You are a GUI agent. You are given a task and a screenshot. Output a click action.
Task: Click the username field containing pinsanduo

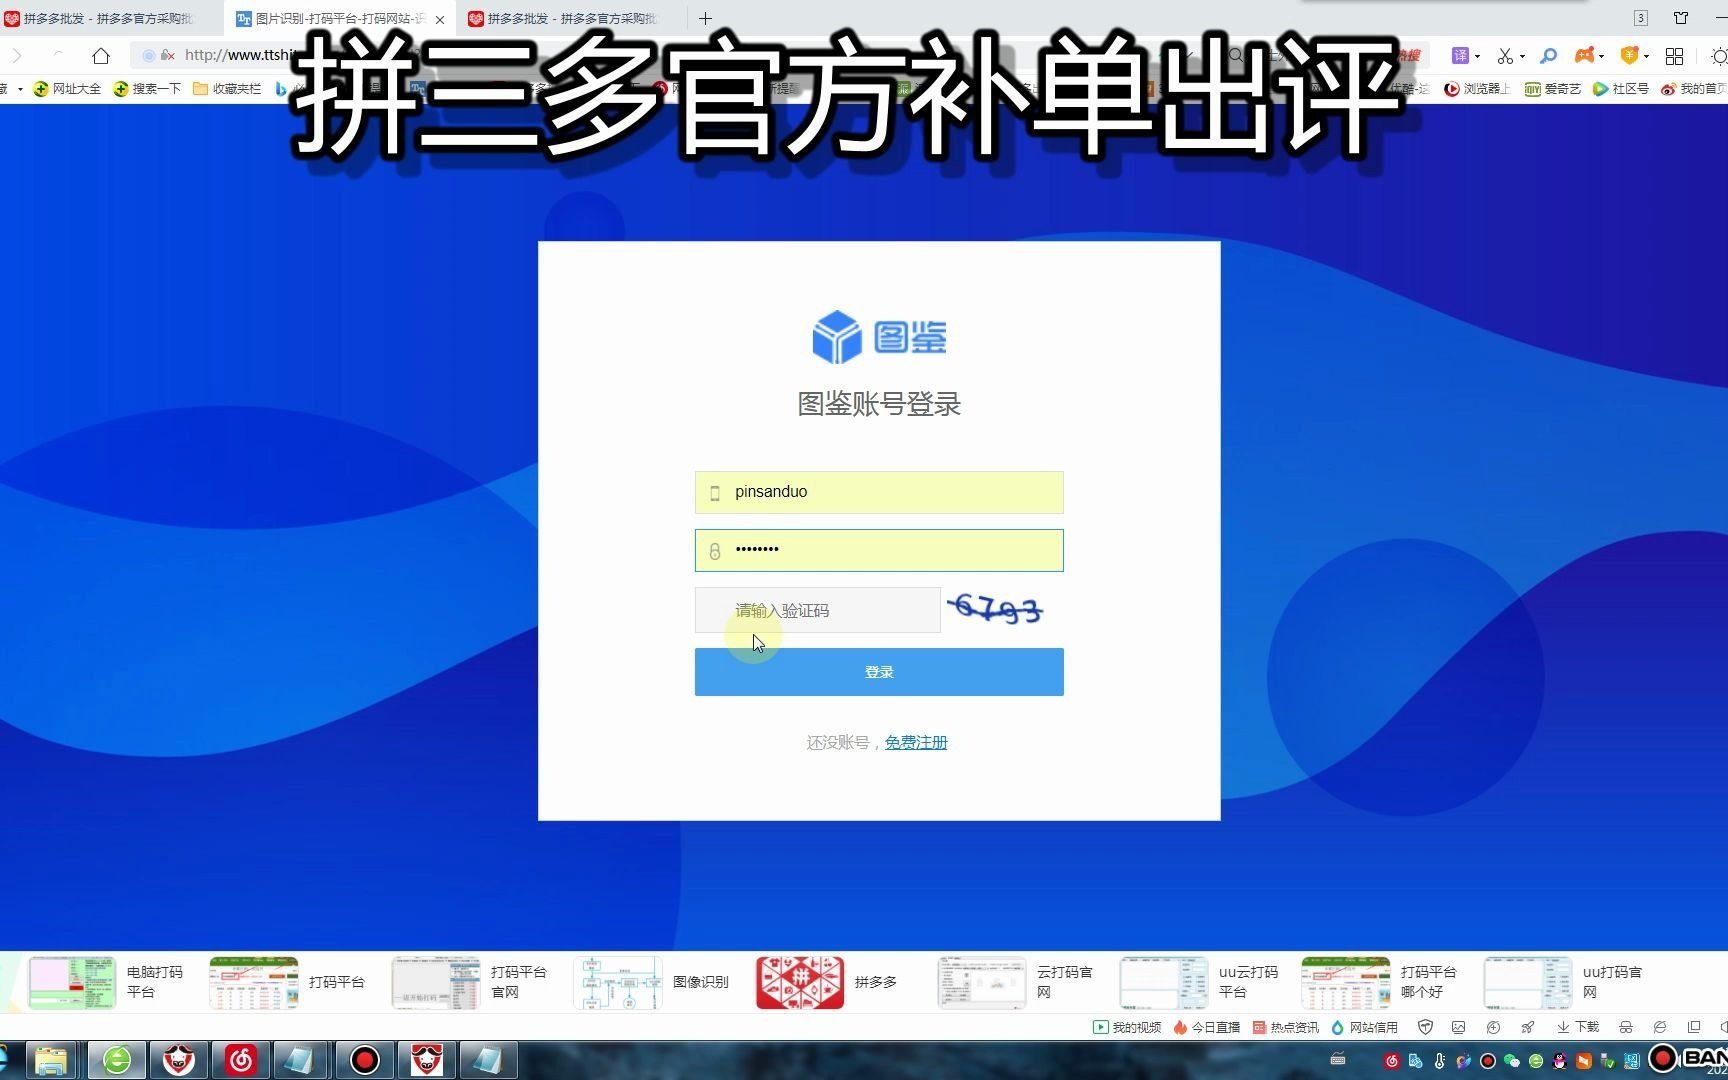click(x=879, y=492)
